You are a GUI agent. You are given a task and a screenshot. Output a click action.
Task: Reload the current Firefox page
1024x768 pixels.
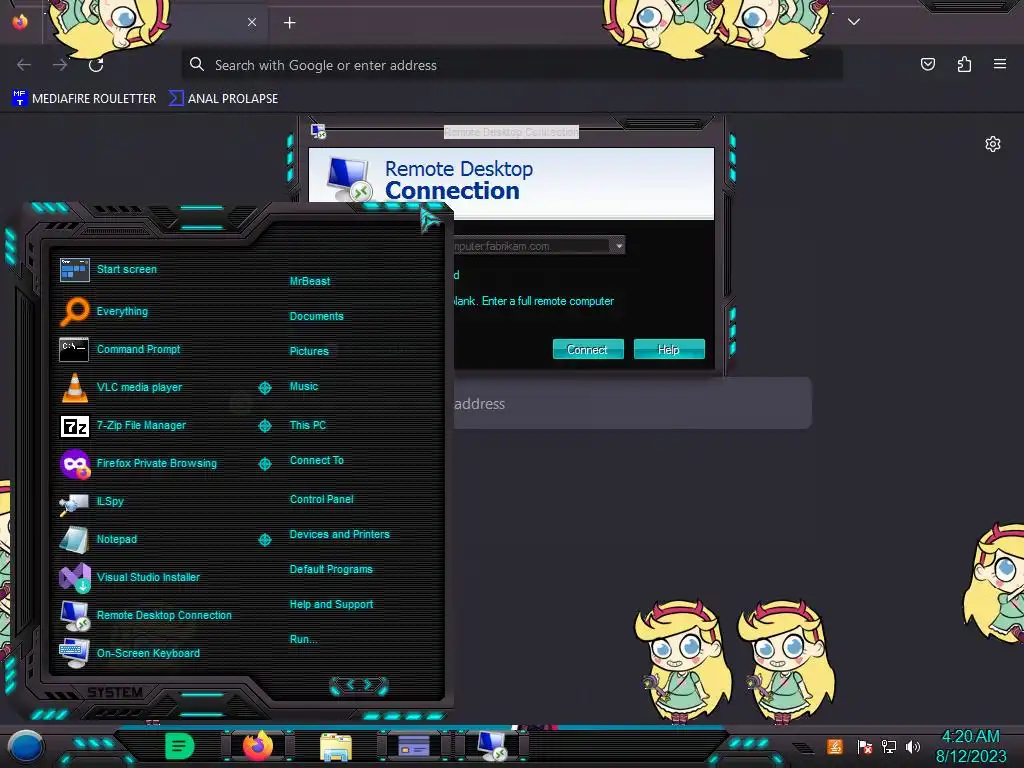96,65
